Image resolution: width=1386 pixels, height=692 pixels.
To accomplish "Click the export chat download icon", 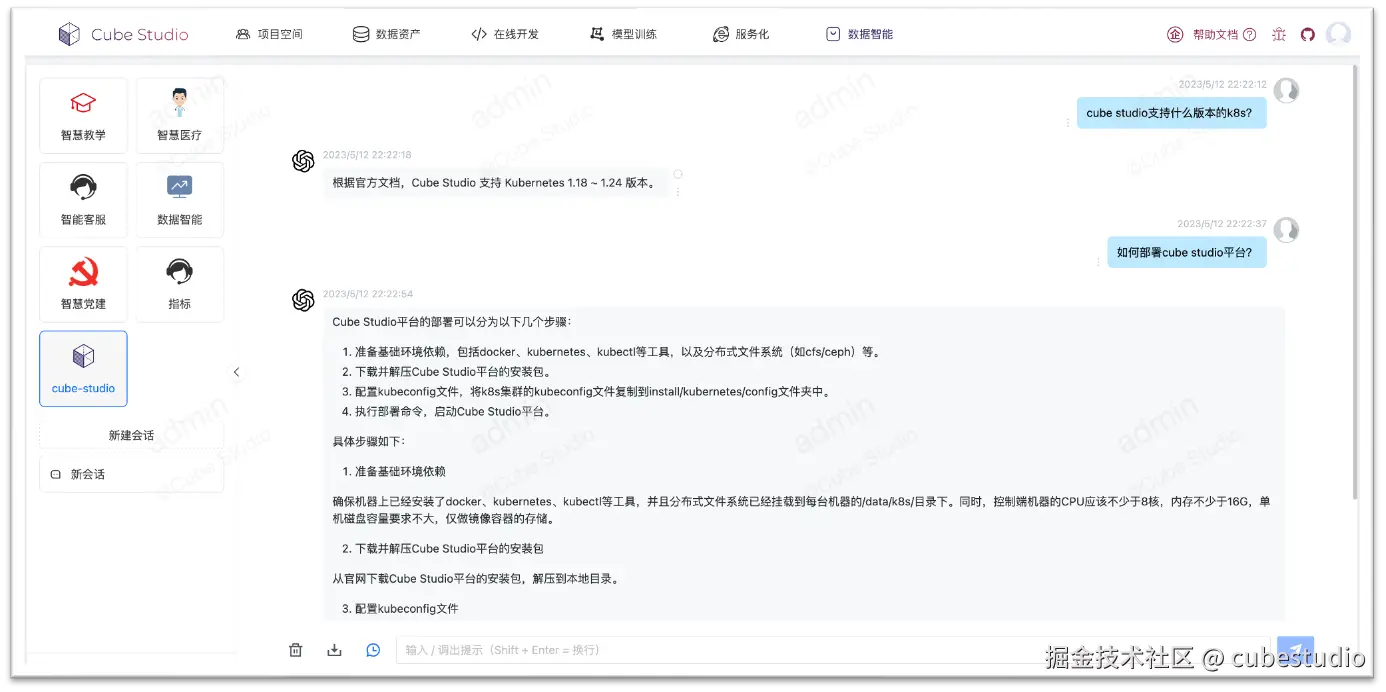I will click(x=334, y=650).
